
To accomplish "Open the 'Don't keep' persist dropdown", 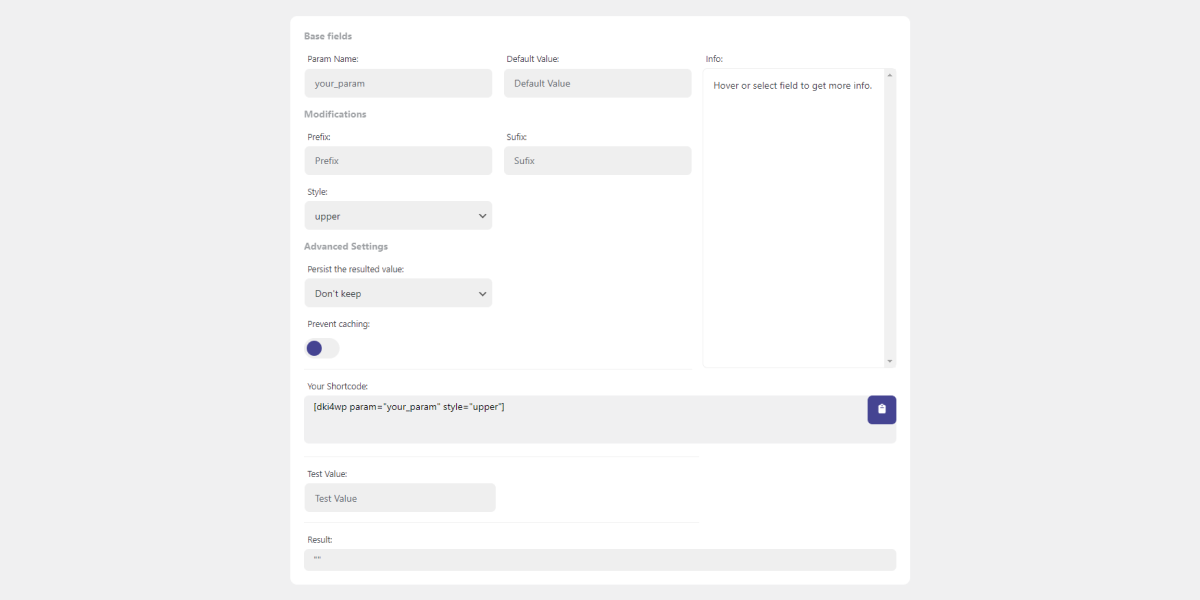I will [398, 292].
